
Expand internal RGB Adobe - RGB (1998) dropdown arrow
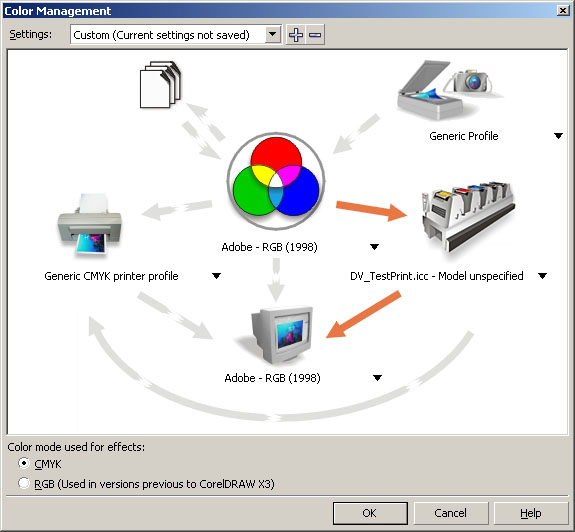[374, 247]
